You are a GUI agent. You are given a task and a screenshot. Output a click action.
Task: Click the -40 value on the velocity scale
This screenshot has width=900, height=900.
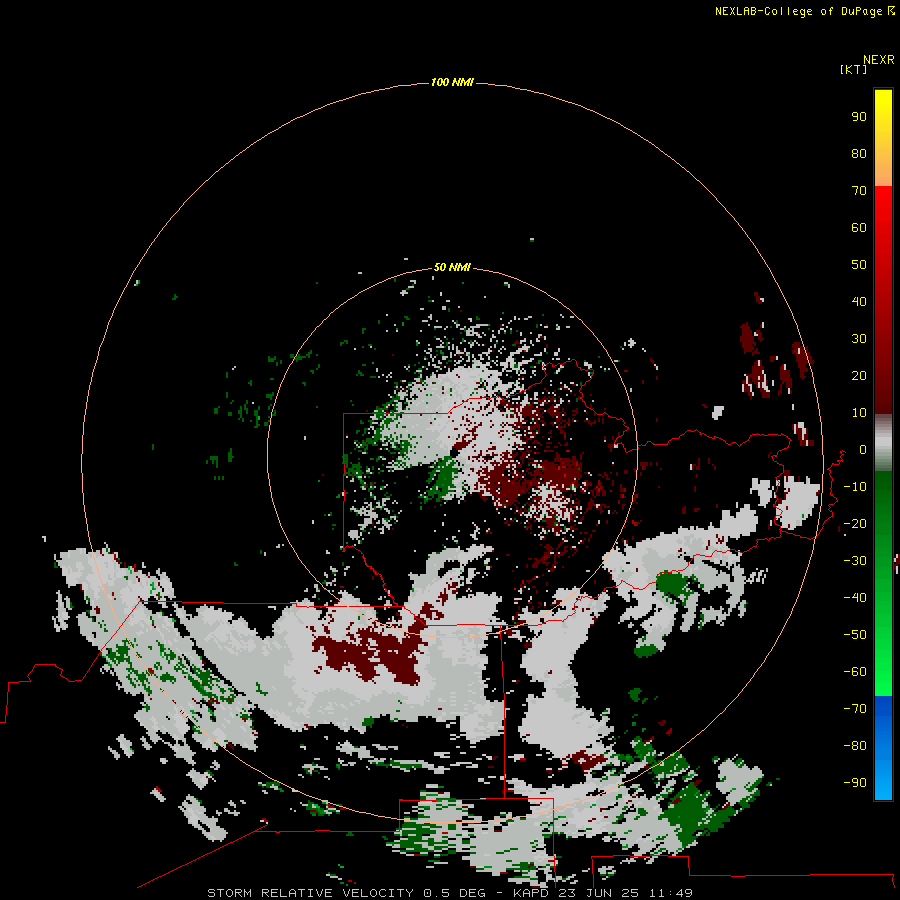[855, 598]
